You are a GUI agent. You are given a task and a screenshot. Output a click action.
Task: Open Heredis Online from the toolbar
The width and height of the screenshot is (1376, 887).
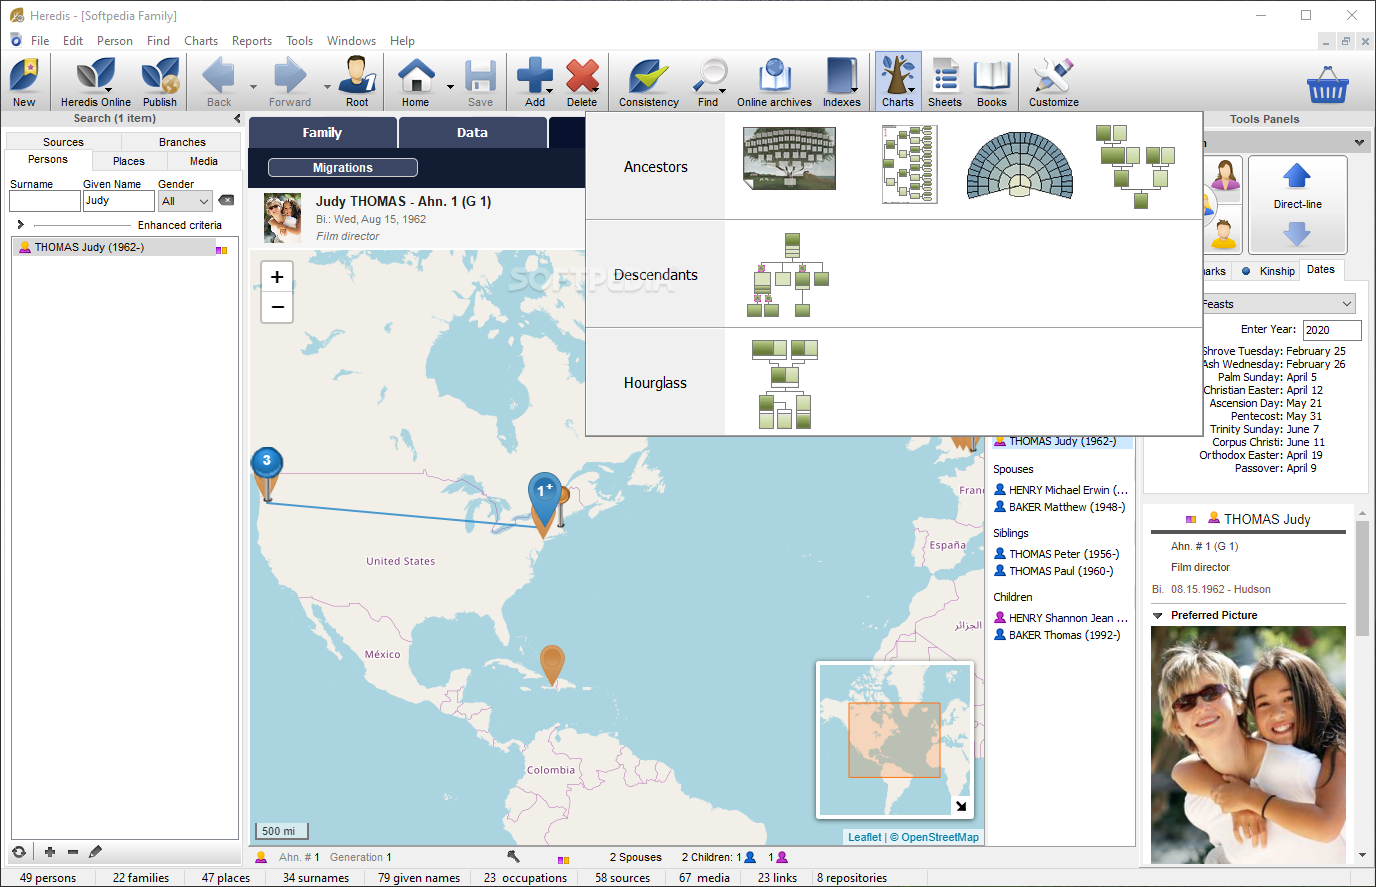pyautogui.click(x=95, y=82)
